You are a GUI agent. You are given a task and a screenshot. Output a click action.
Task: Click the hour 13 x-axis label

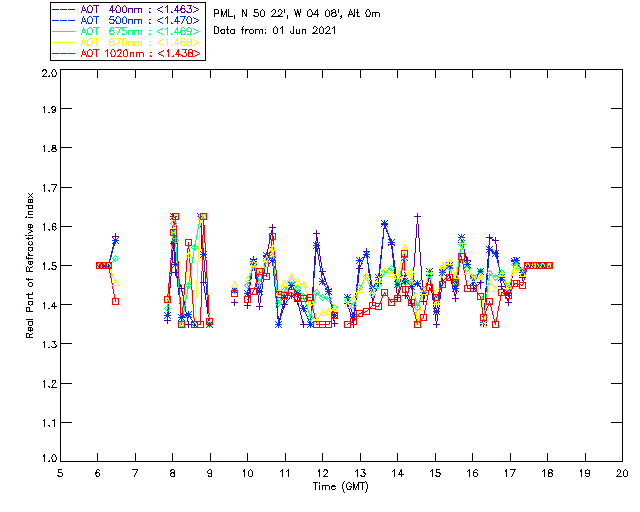[360, 473]
